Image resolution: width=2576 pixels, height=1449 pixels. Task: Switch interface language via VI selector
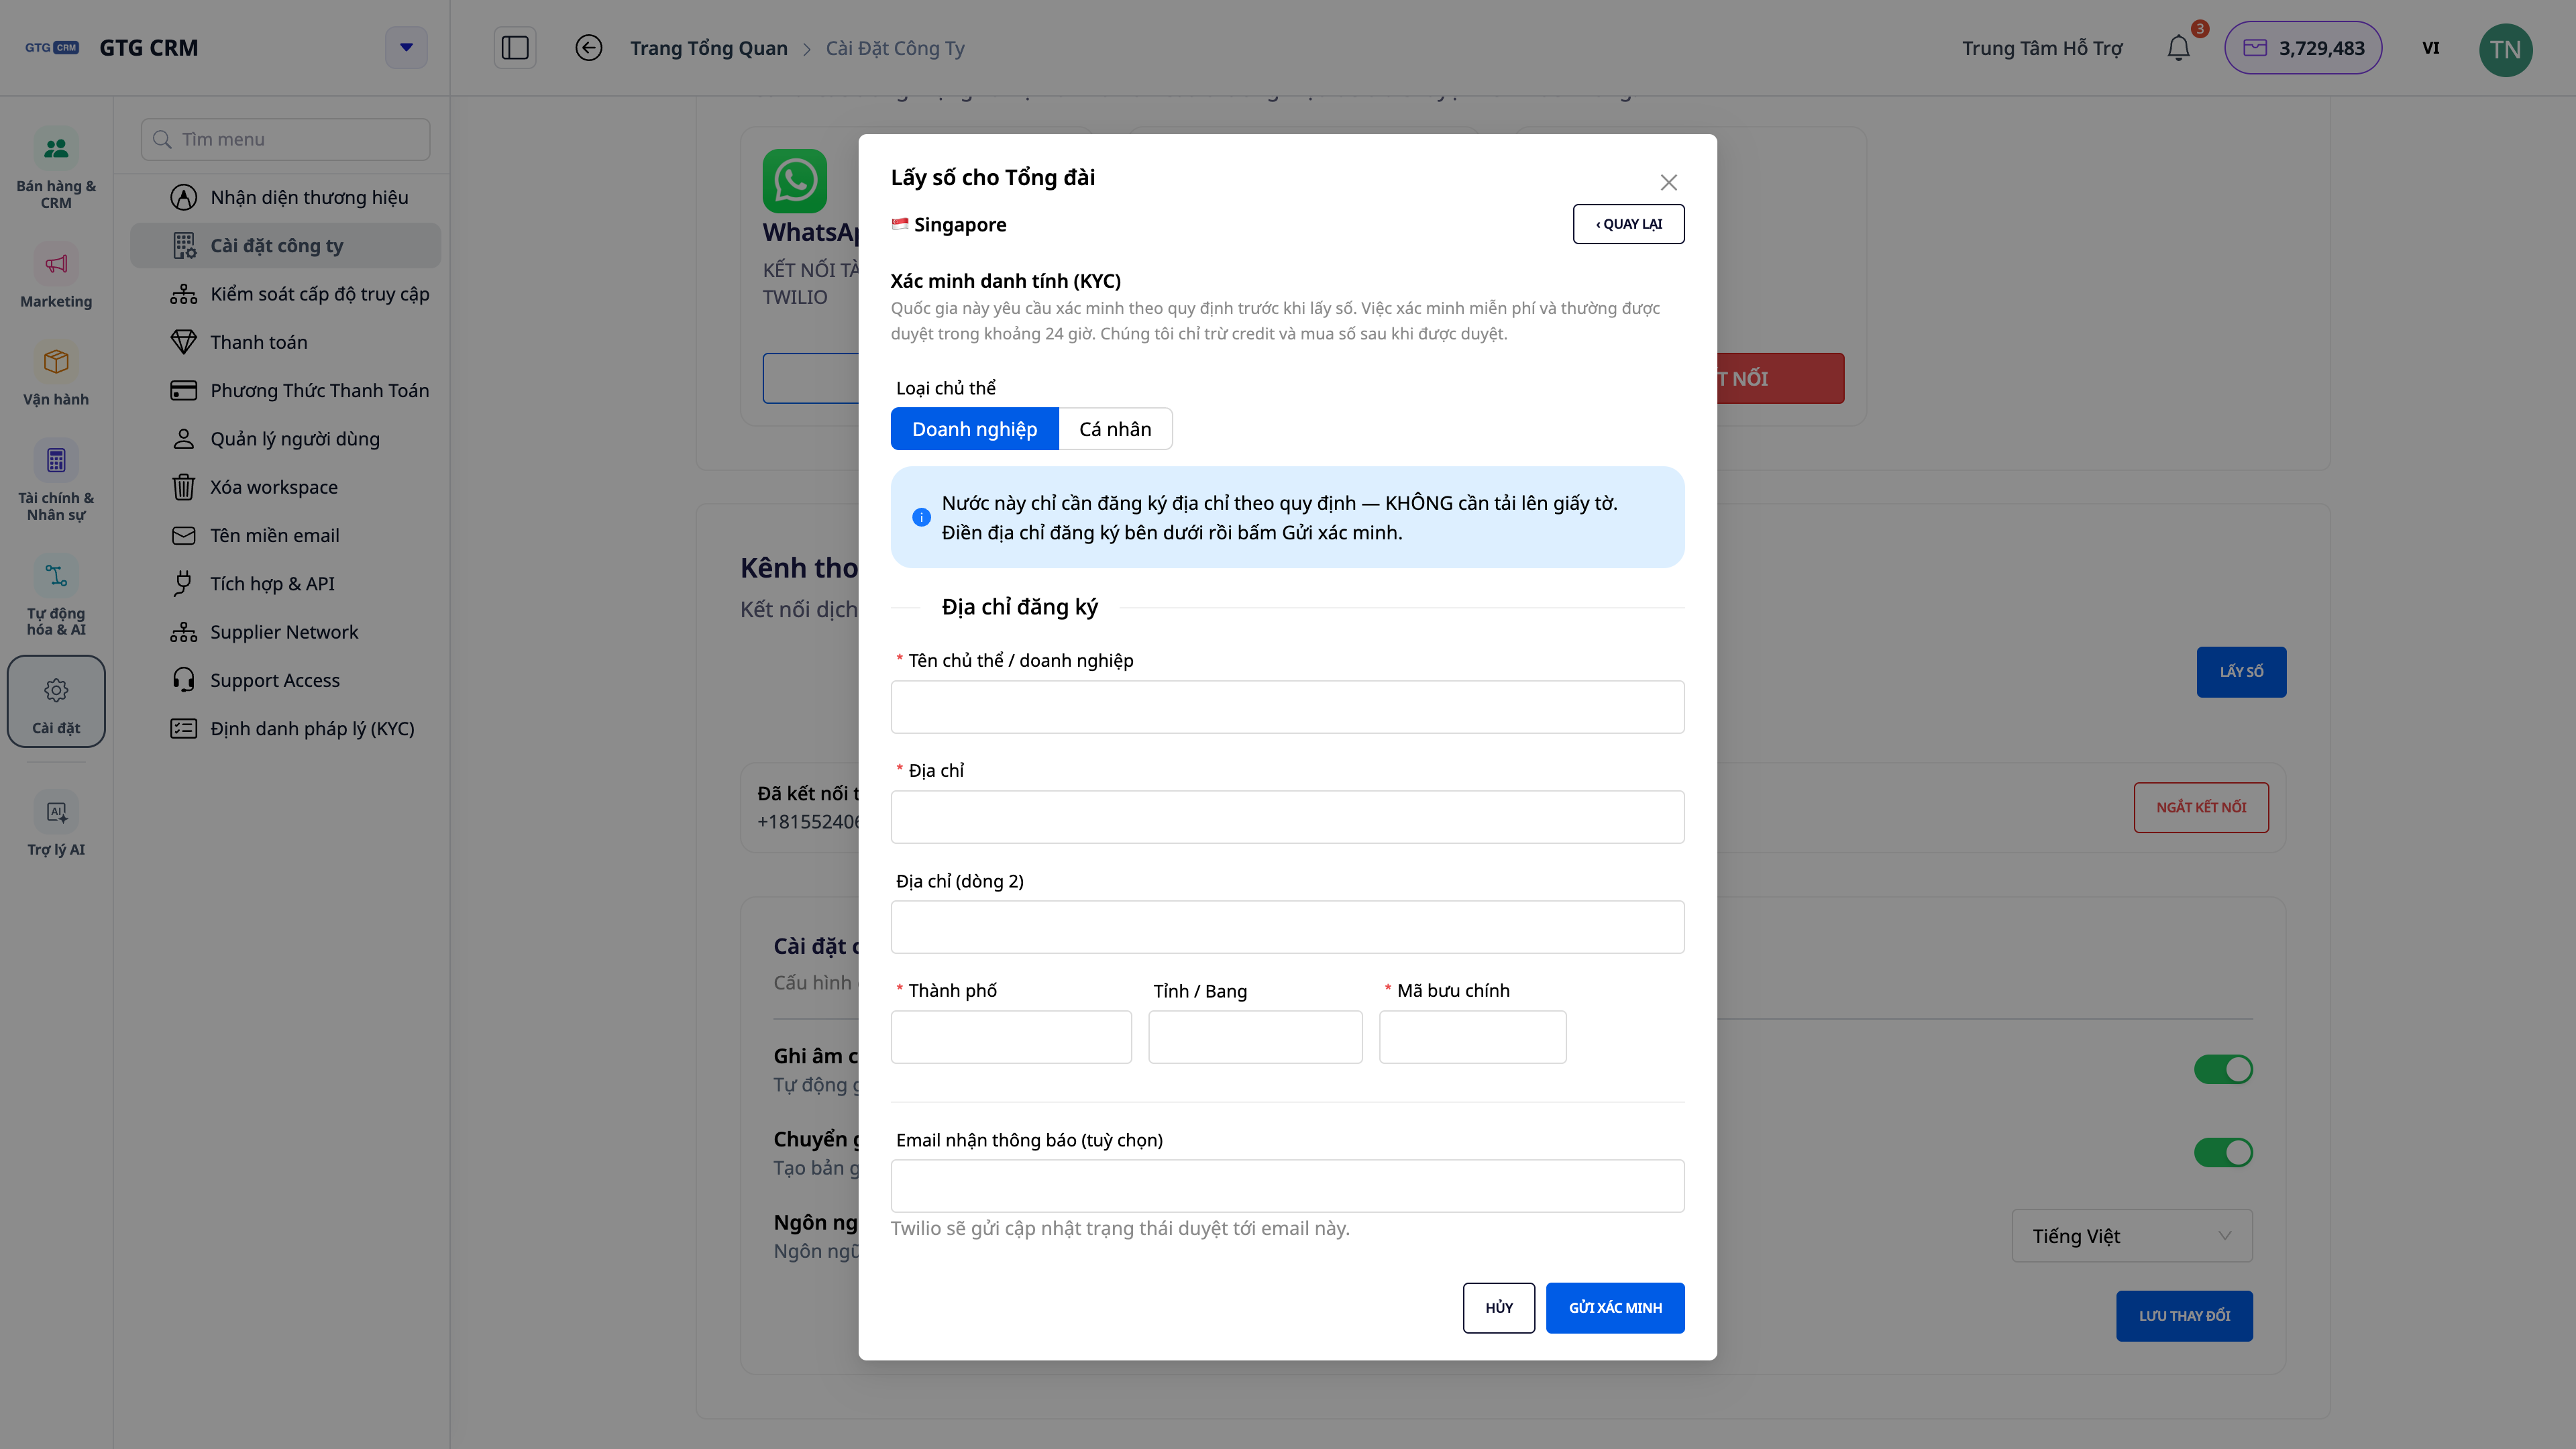2431,48
